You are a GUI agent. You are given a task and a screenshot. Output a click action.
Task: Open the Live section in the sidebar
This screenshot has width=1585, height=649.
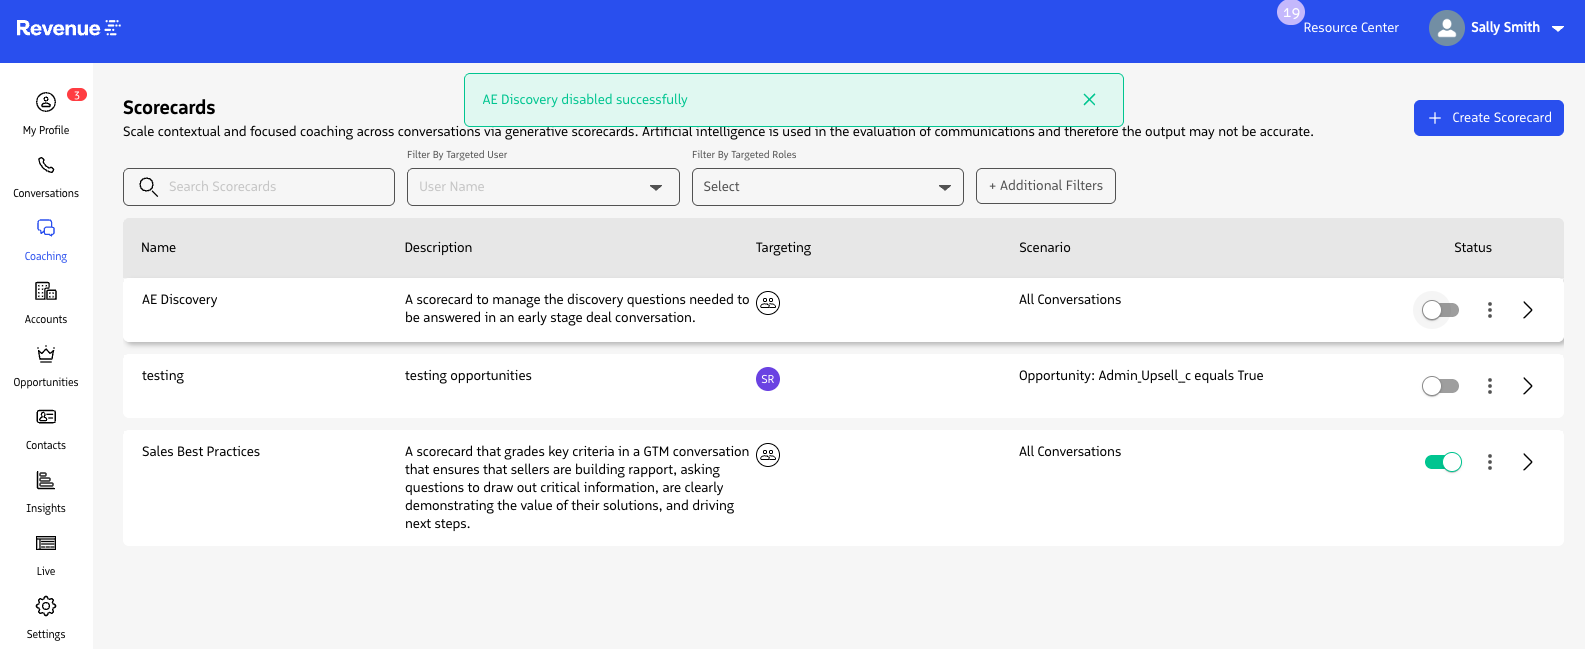coord(46,544)
